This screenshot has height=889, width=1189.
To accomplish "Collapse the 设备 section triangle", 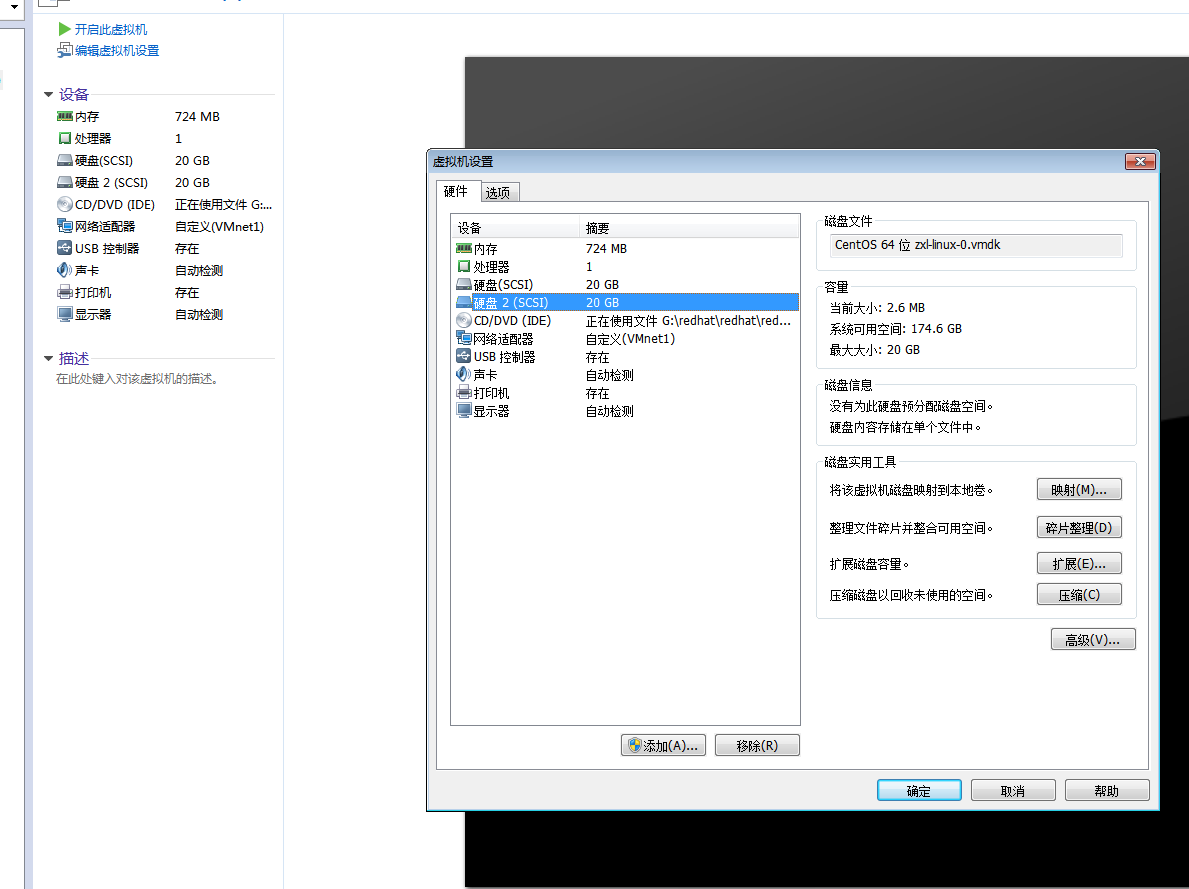I will (49, 95).
